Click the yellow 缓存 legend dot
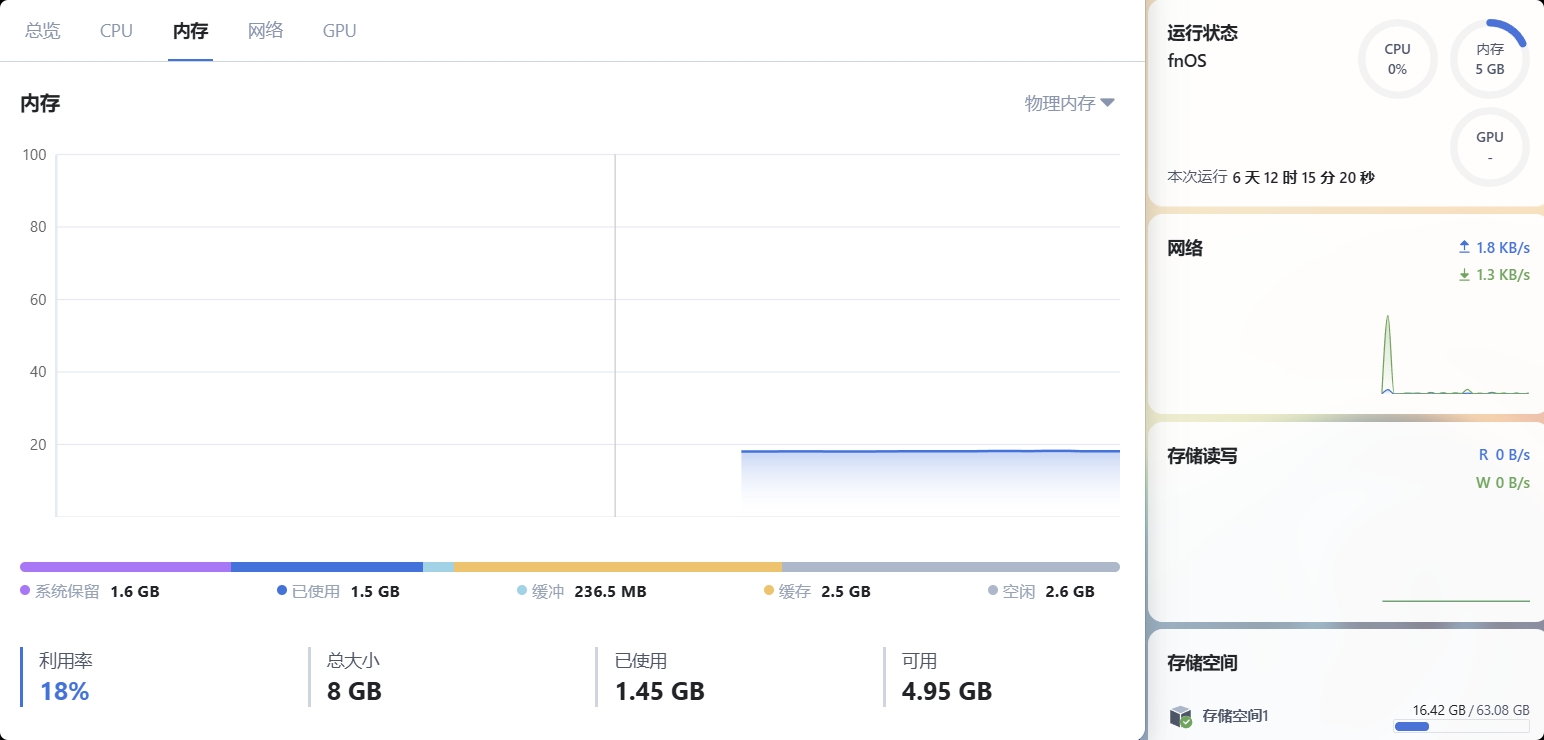The height and width of the screenshot is (740, 1544). click(x=769, y=591)
